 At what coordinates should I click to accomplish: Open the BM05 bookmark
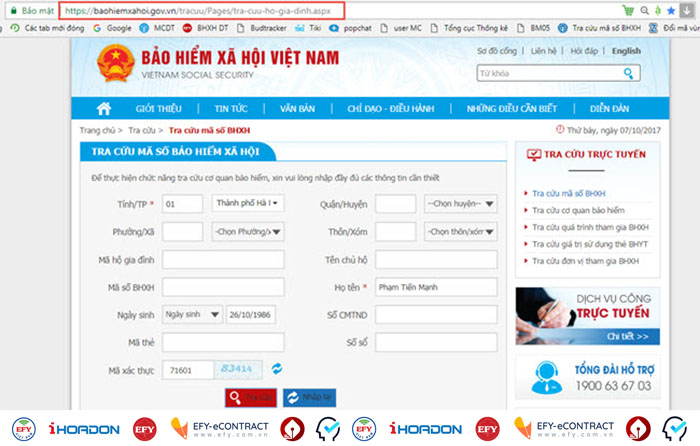533,28
